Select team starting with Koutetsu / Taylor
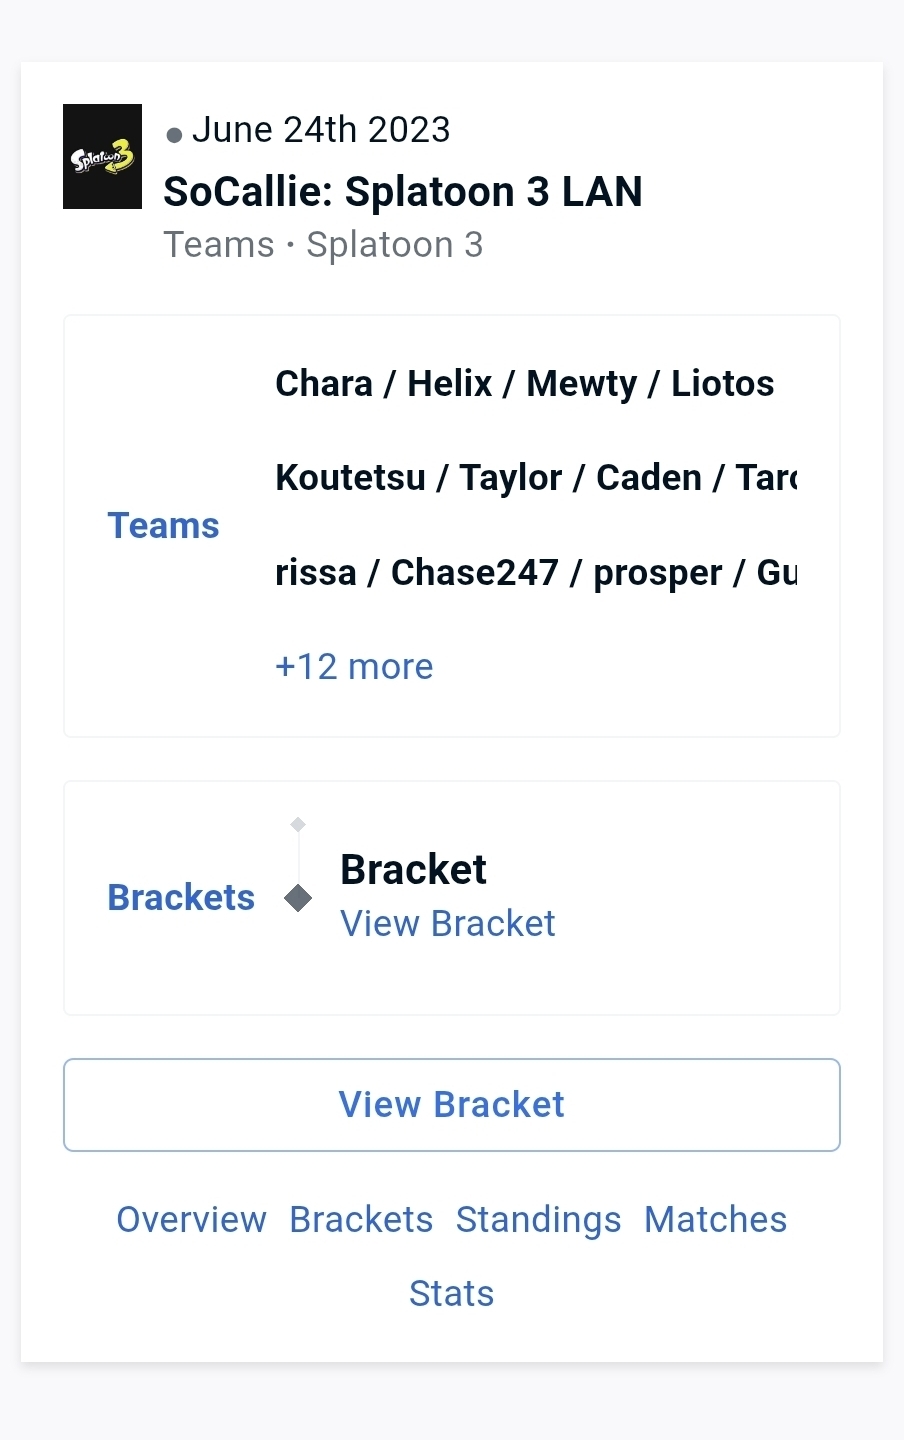The width and height of the screenshot is (904, 1440). 535,478
